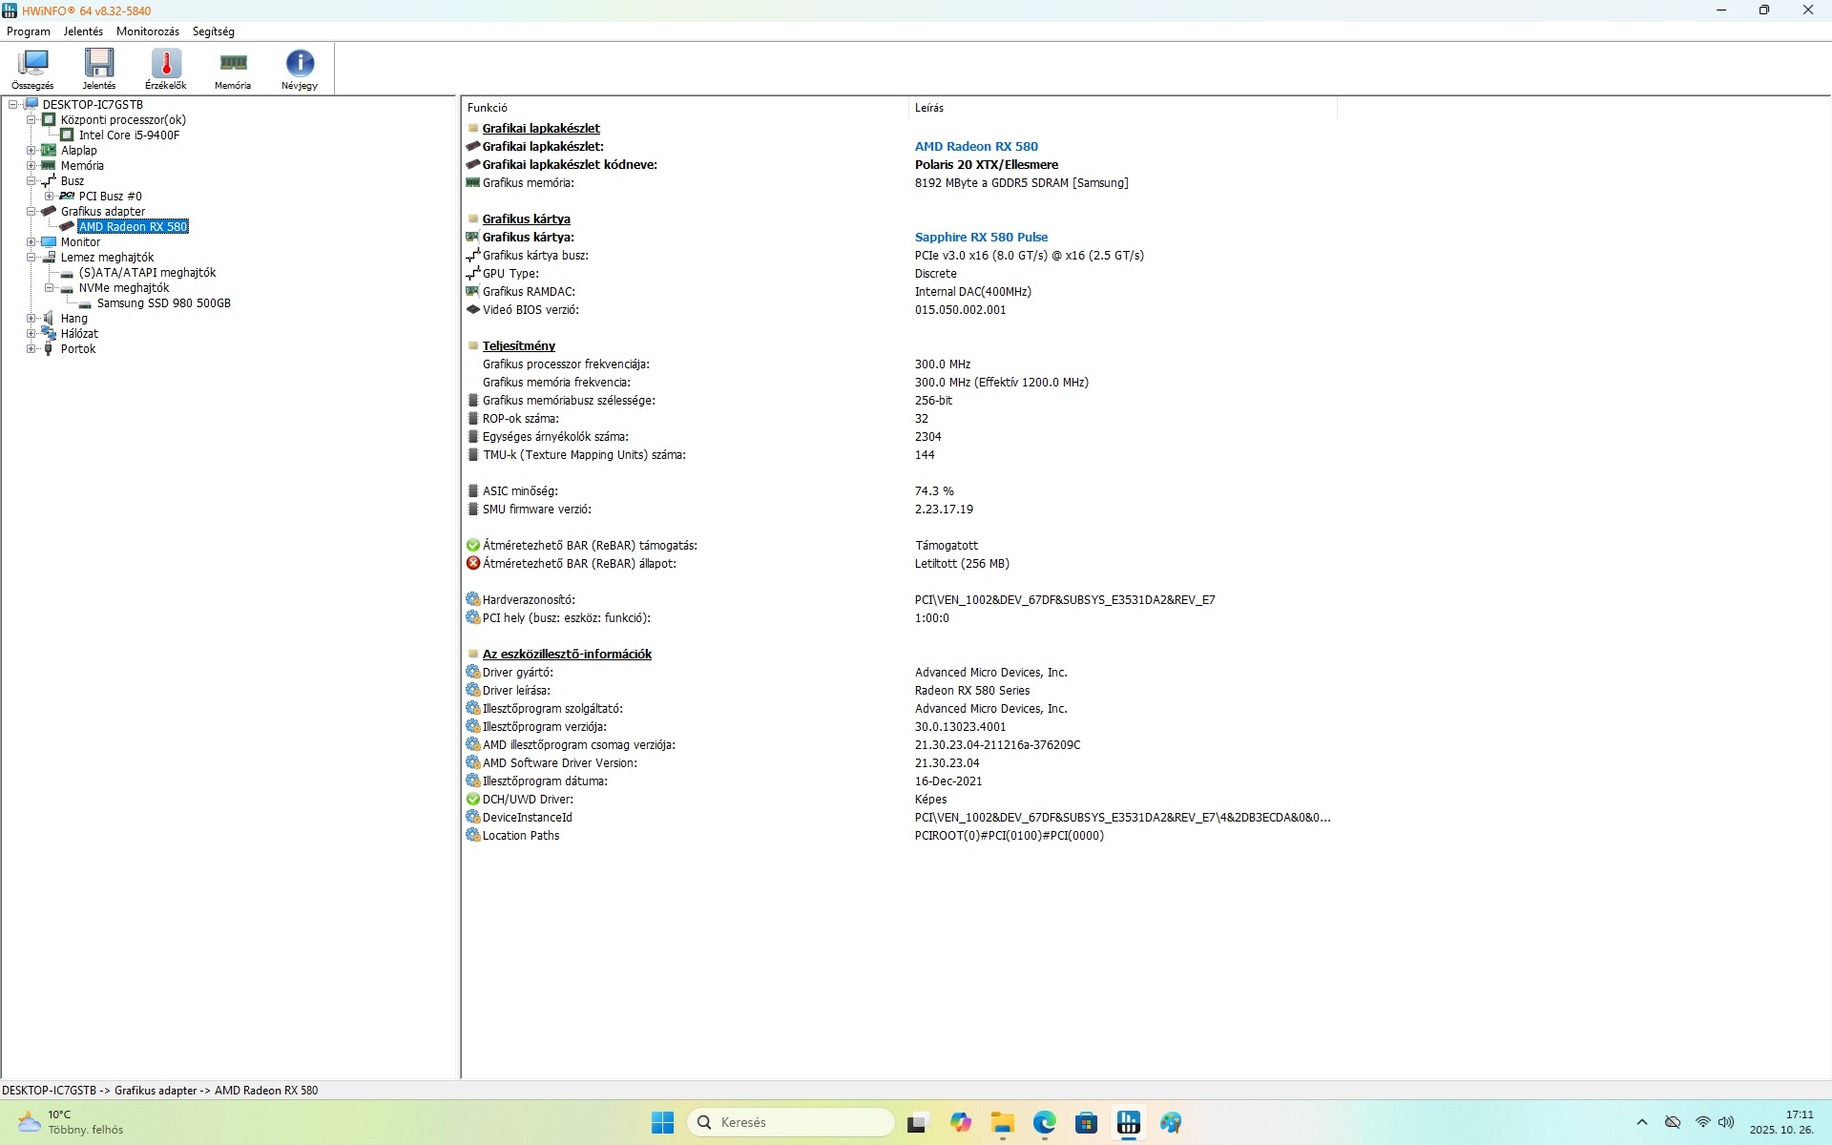Open the Copilot taskbar icon
Image resolution: width=1832 pixels, height=1145 pixels.
click(x=960, y=1123)
